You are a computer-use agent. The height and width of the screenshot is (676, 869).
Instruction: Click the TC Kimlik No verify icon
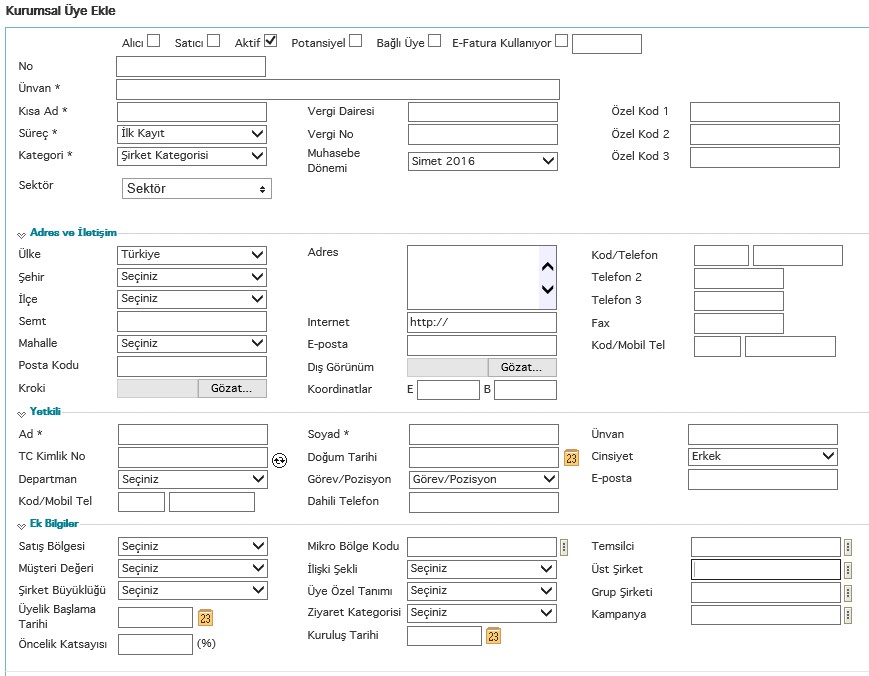click(x=279, y=460)
